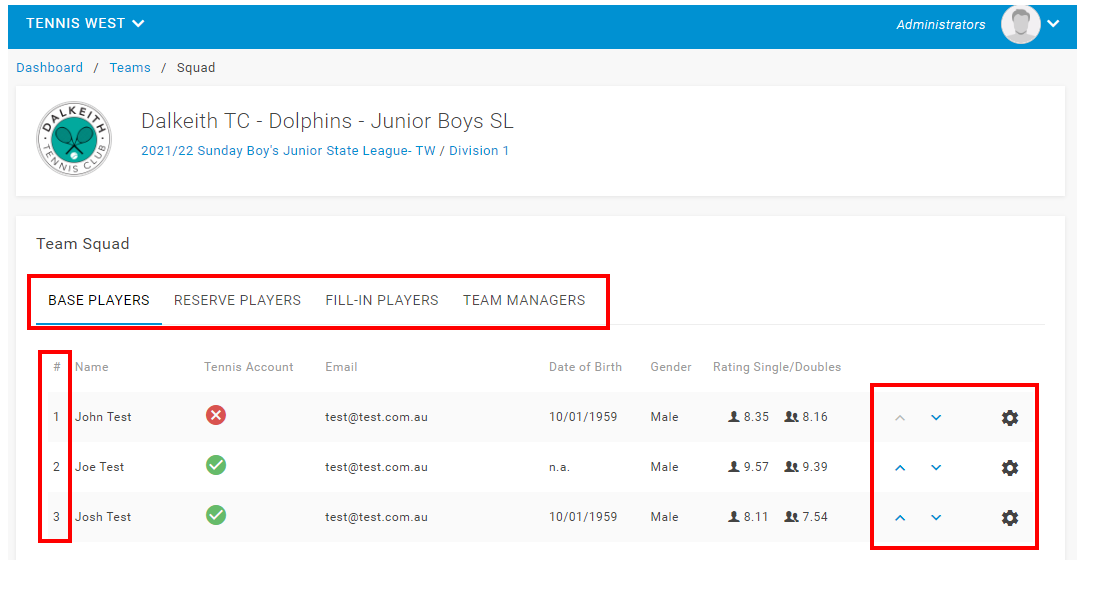This screenshot has height=601, width=1095.
Task: Click the Dalkeith Tennis Club logo
Action: coord(73,139)
